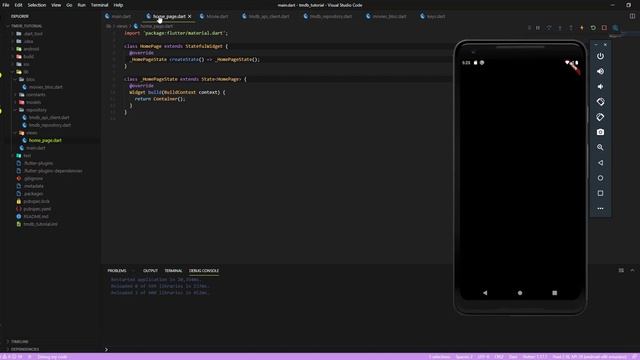Click the emulator toolbar Overview square icon
The height and width of the screenshot is (360, 640).
600,193
